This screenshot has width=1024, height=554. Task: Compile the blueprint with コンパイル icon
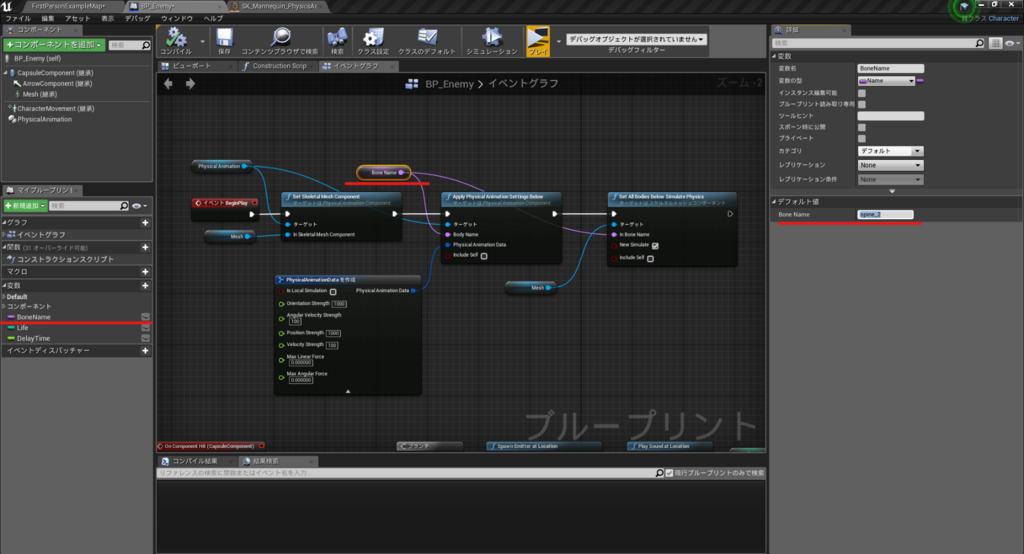pos(176,37)
